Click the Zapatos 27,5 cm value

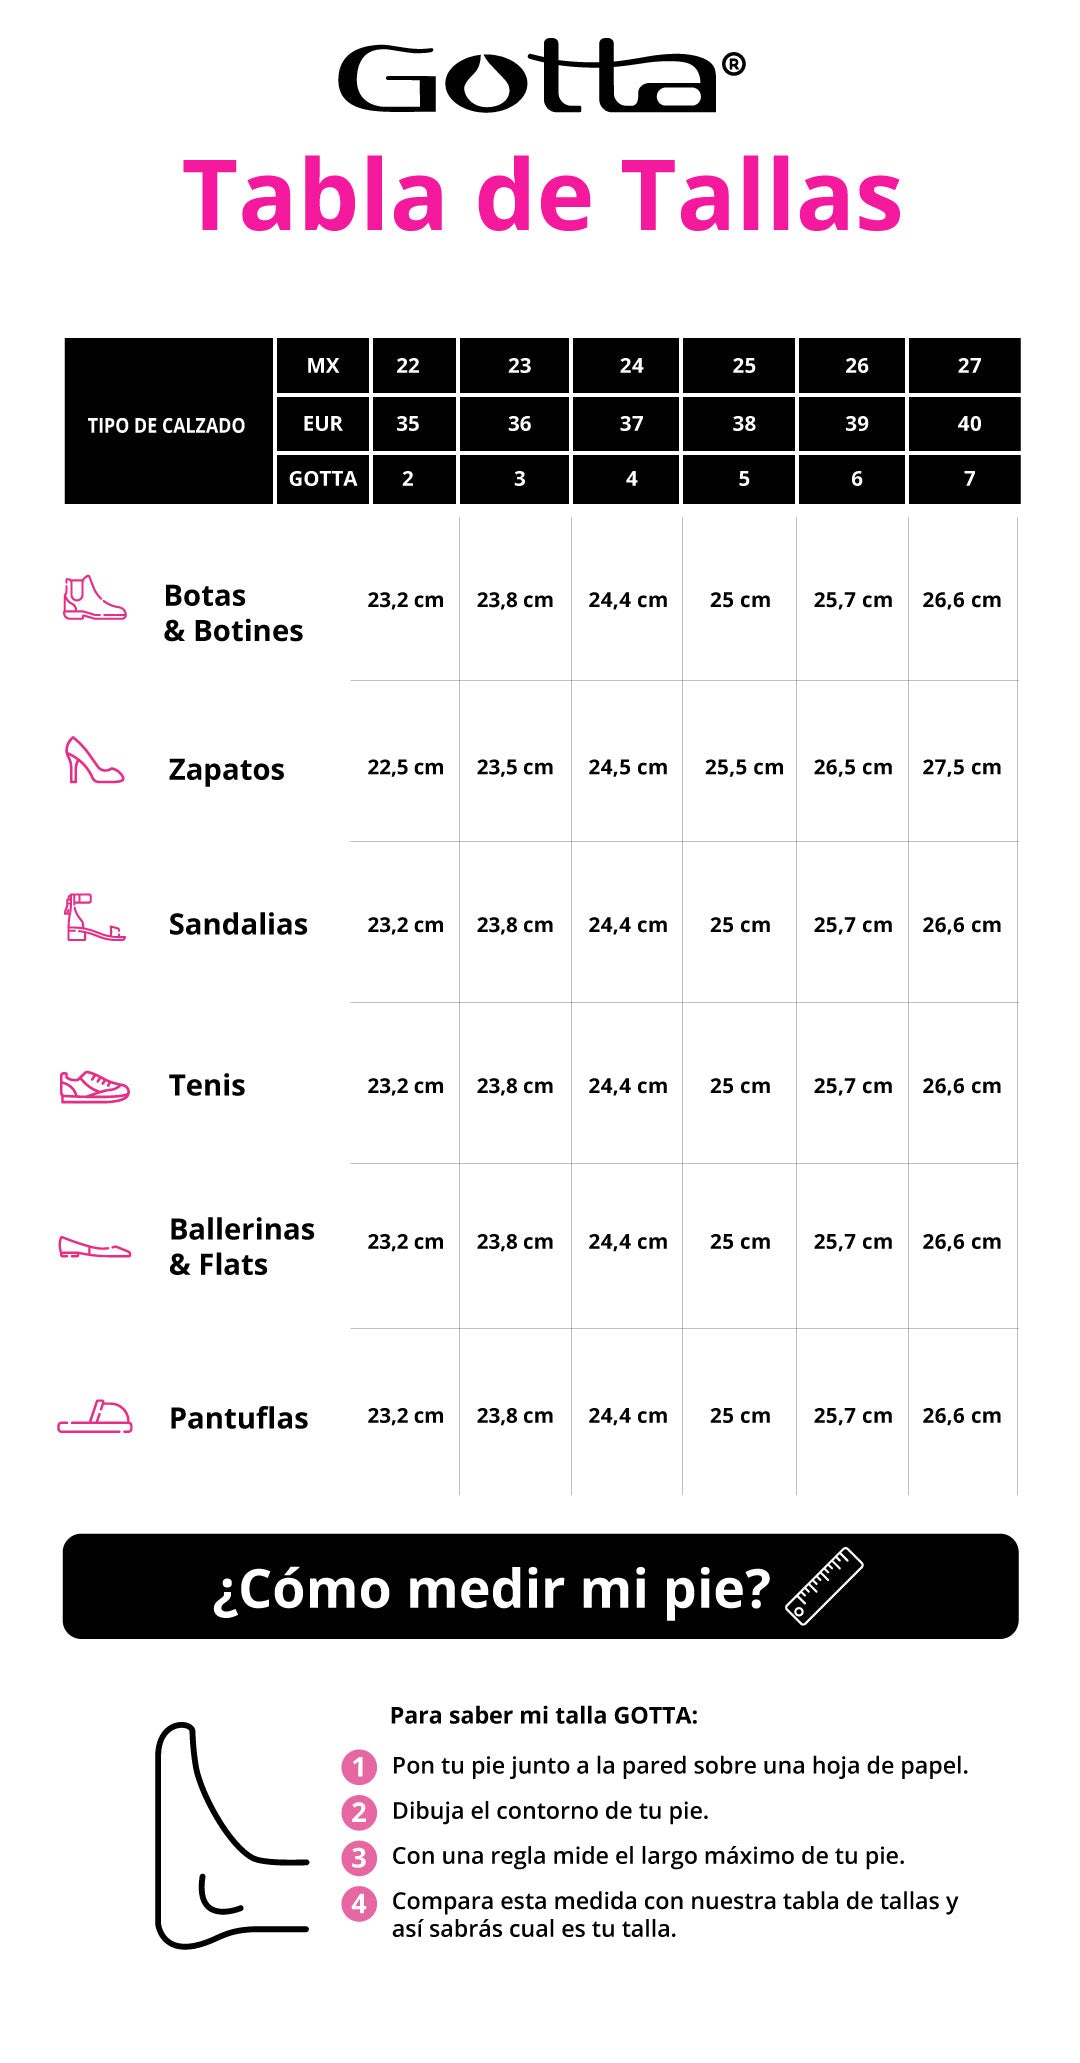pyautogui.click(x=962, y=767)
